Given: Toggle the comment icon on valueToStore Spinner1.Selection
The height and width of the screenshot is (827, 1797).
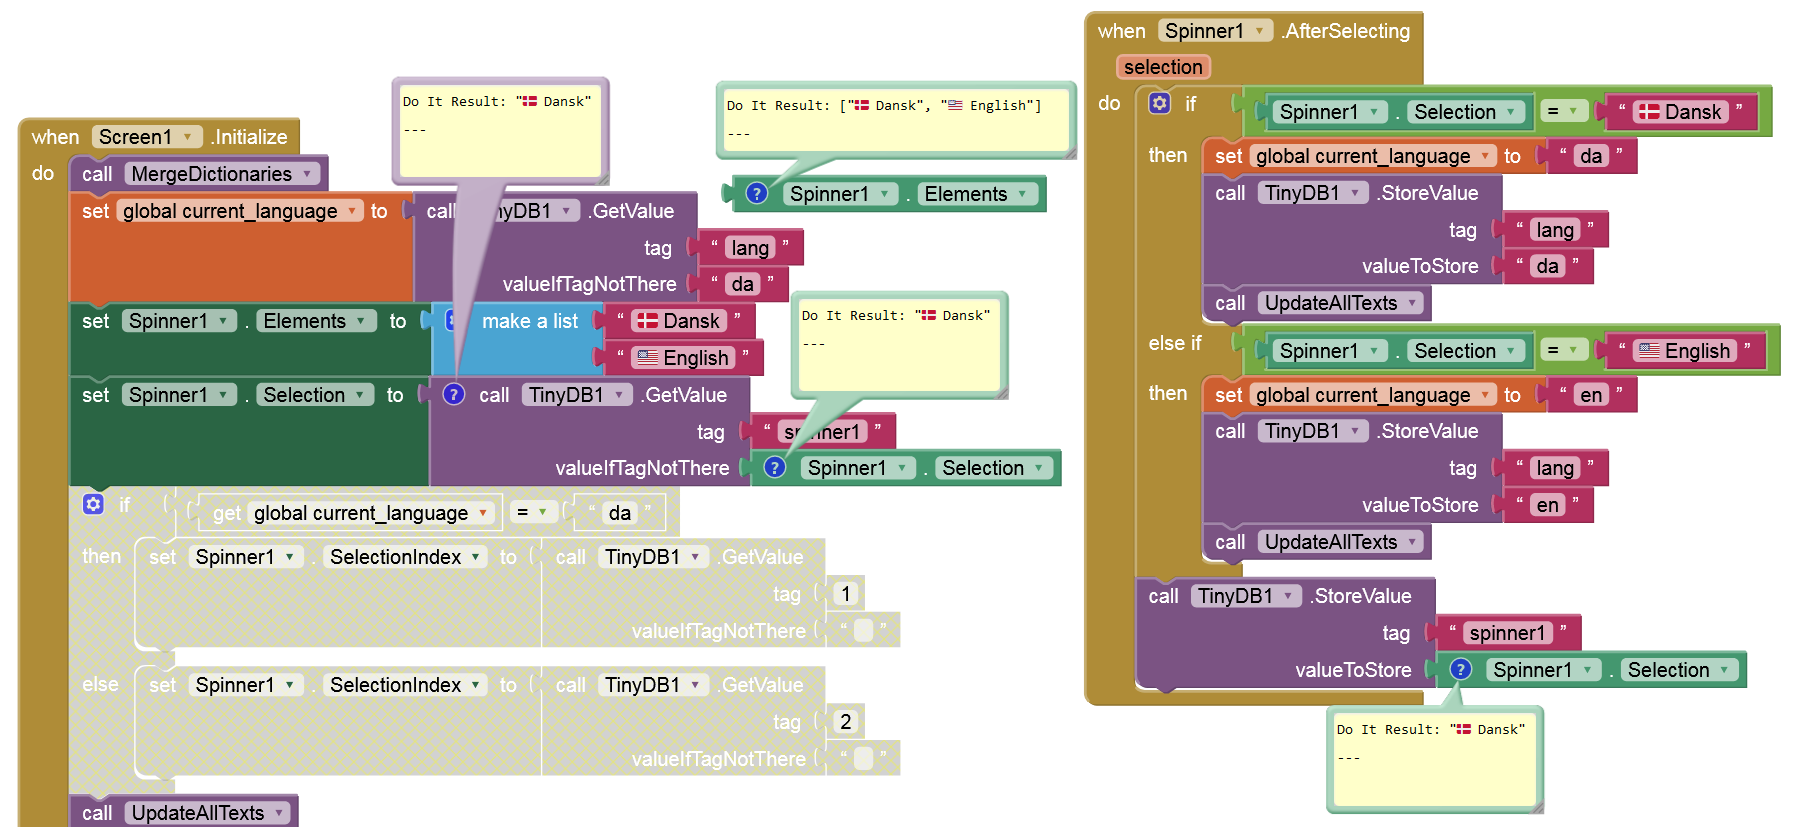Looking at the screenshot, I should click(1460, 670).
